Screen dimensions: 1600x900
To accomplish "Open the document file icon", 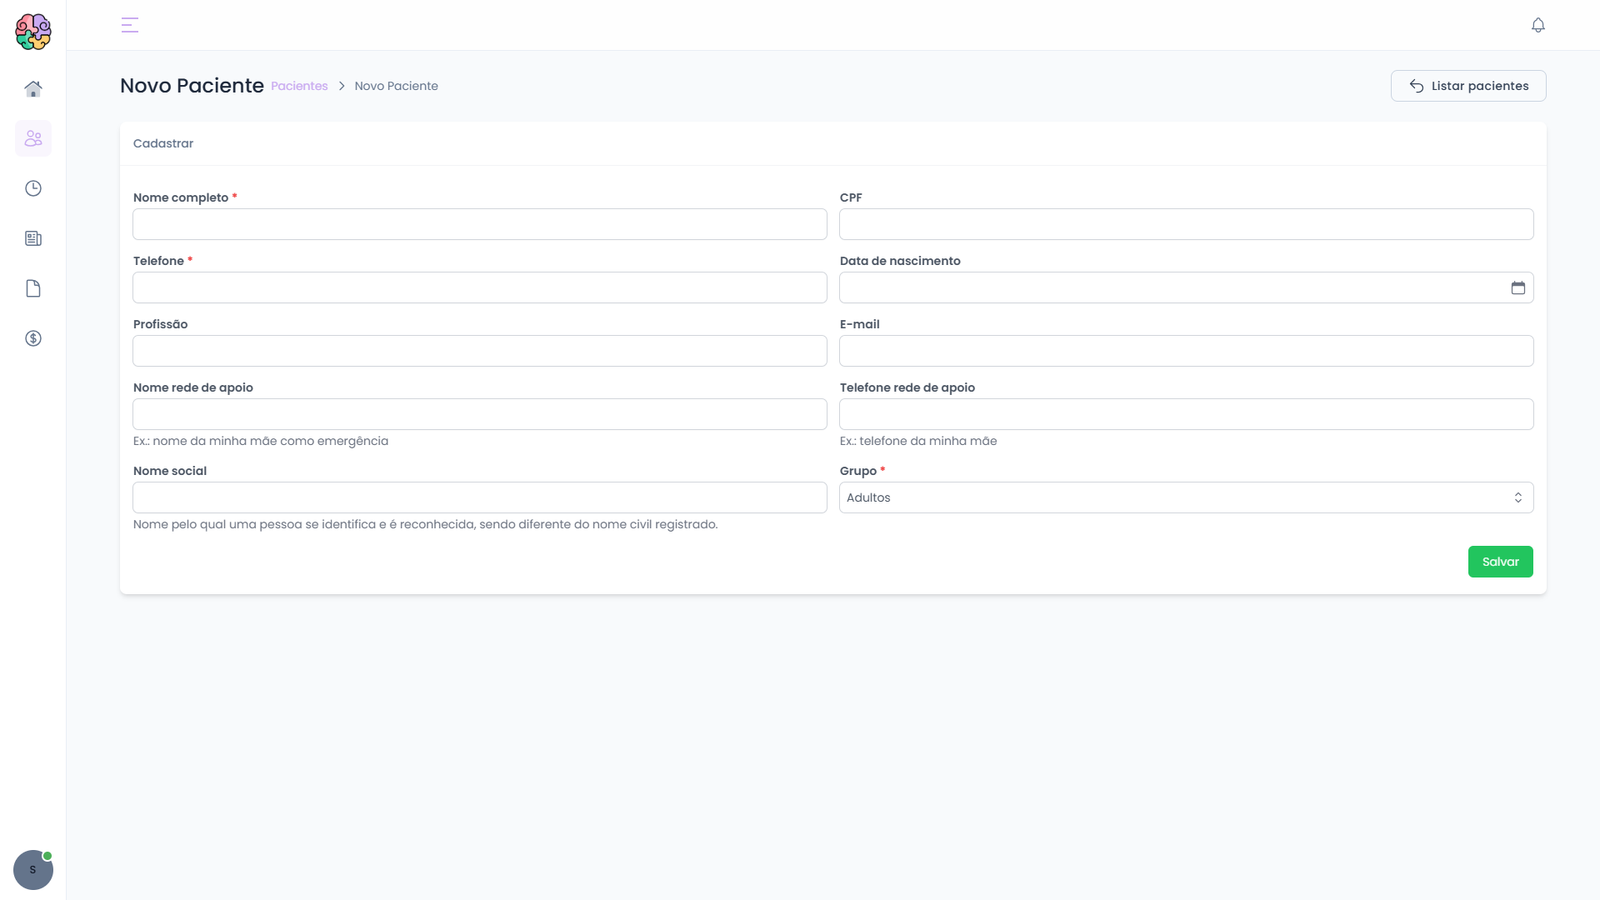I will (x=33, y=289).
